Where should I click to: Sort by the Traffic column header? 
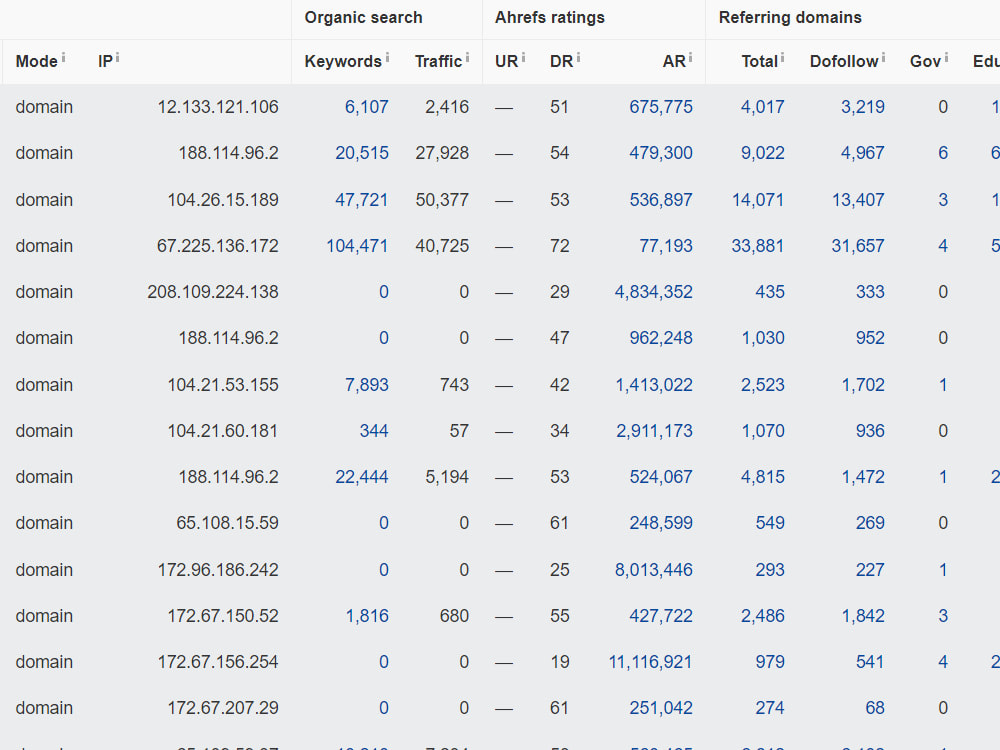(438, 61)
